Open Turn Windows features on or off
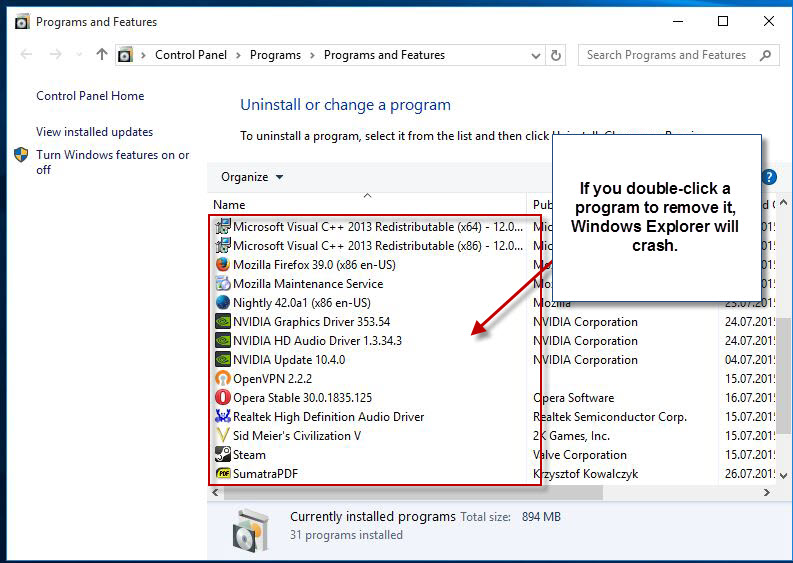 112,162
